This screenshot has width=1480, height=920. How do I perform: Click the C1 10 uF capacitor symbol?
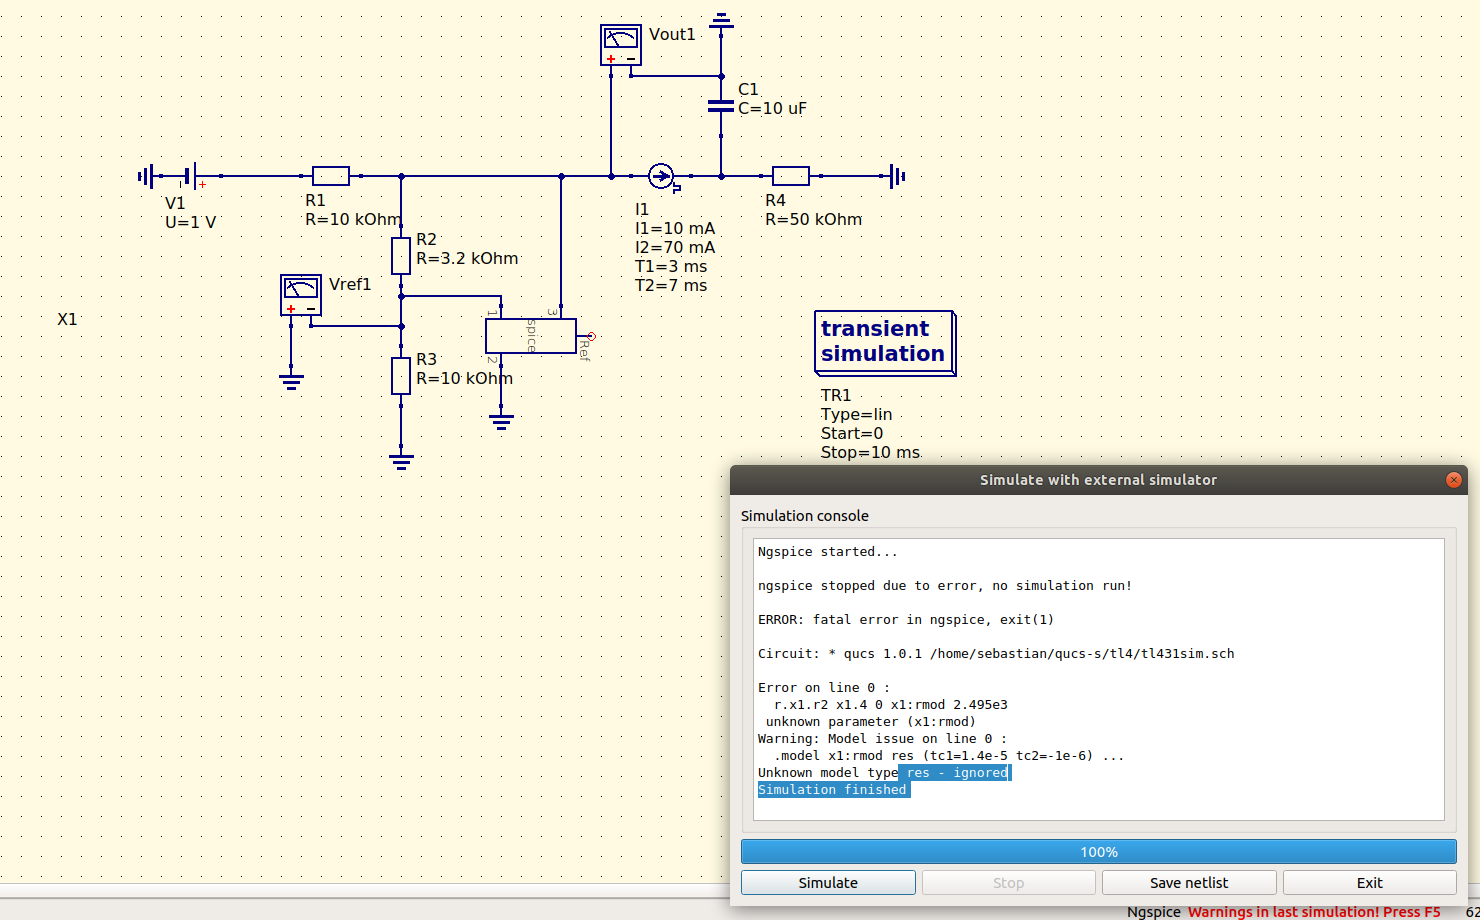point(720,104)
